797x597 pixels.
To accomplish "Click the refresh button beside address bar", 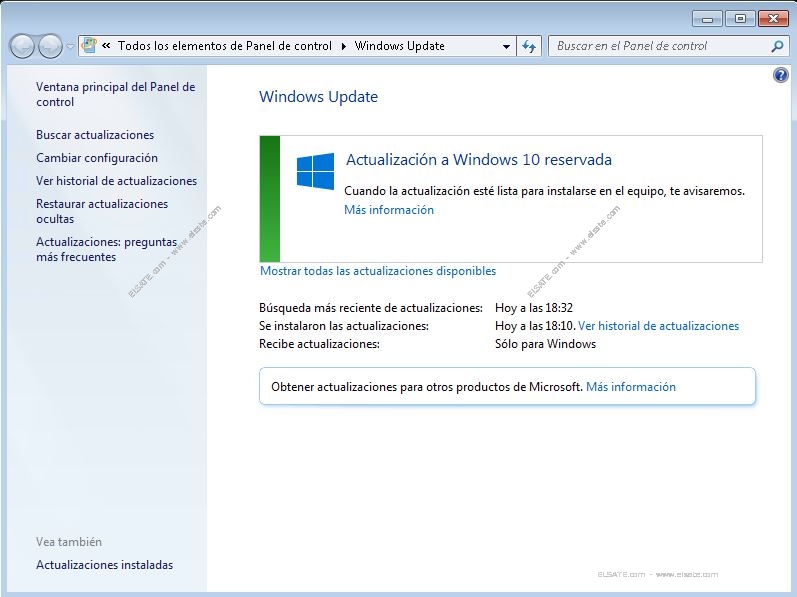I will point(529,46).
